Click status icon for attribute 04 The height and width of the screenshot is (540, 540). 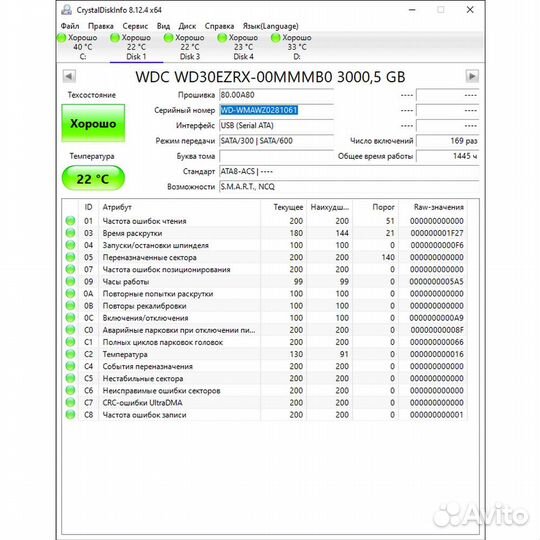point(71,245)
